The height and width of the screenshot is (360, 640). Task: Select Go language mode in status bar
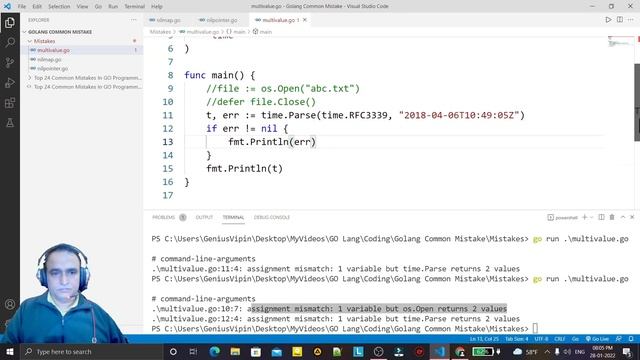click(575, 339)
